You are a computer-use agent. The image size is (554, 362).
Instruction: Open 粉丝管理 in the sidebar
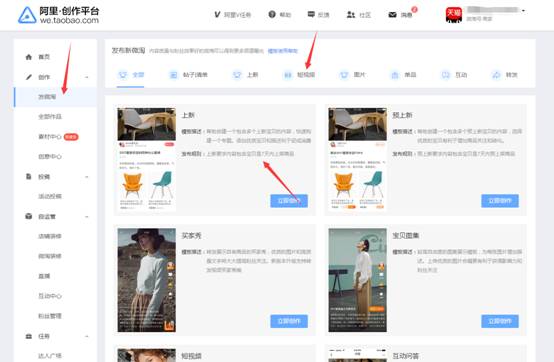coord(50,316)
